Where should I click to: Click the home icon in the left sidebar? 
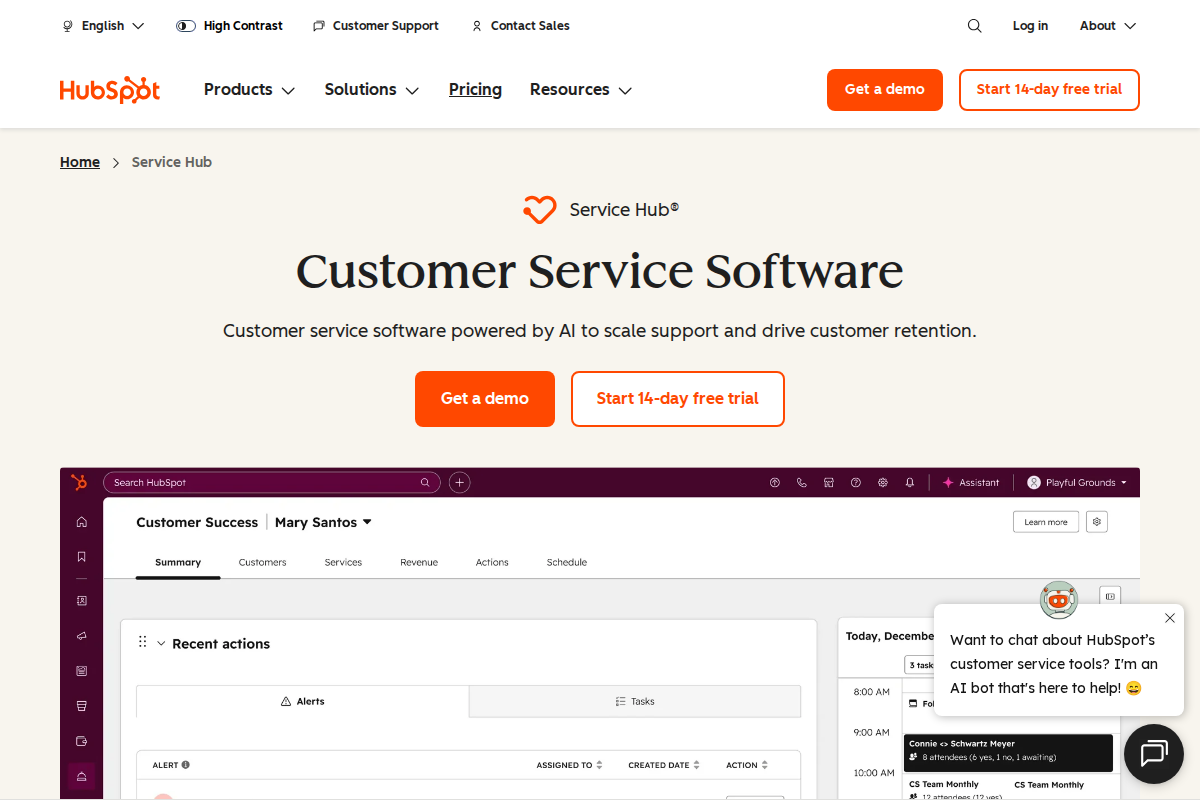pyautogui.click(x=82, y=522)
